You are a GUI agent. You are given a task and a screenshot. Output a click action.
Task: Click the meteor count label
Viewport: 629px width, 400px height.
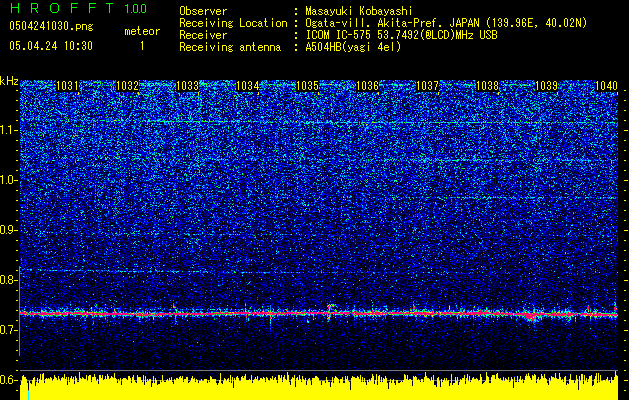click(142, 31)
